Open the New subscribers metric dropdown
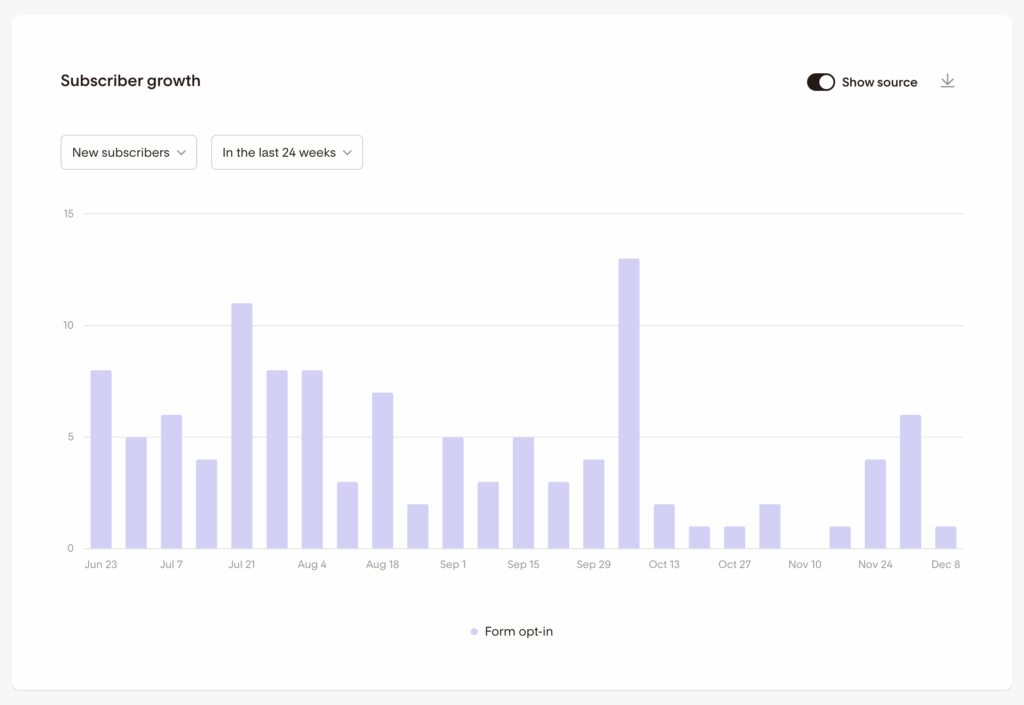 pos(128,152)
